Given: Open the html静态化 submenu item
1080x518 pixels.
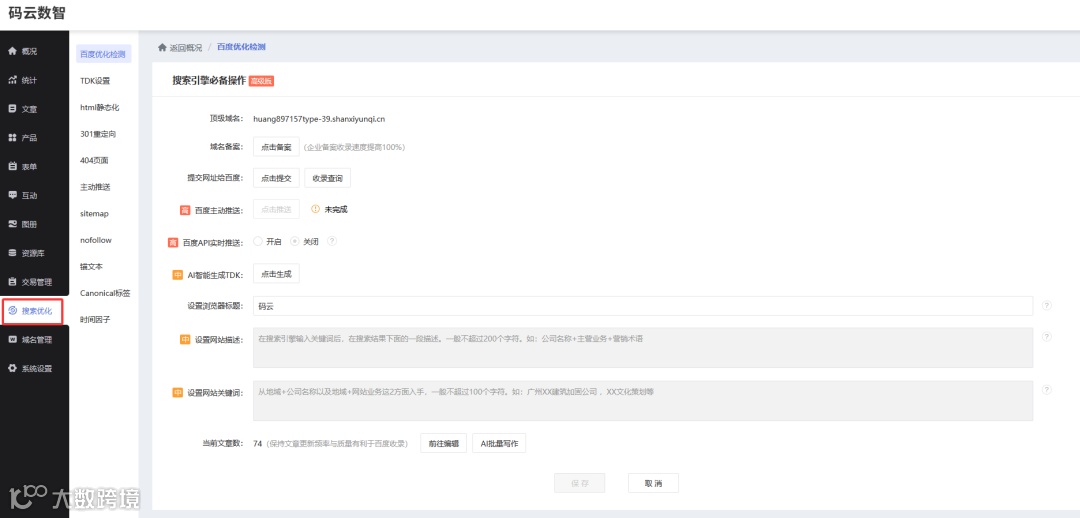Looking at the screenshot, I should (x=100, y=107).
